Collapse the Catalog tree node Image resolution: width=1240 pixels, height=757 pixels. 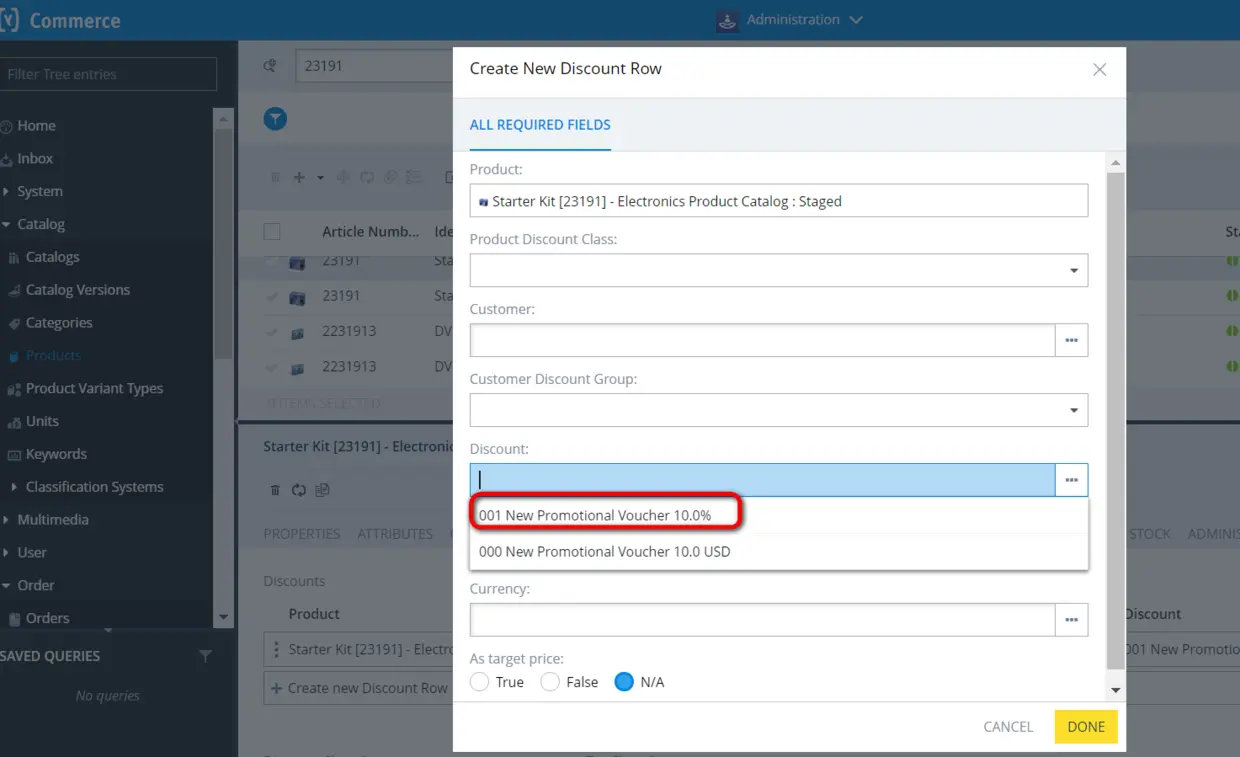[x=7, y=225]
